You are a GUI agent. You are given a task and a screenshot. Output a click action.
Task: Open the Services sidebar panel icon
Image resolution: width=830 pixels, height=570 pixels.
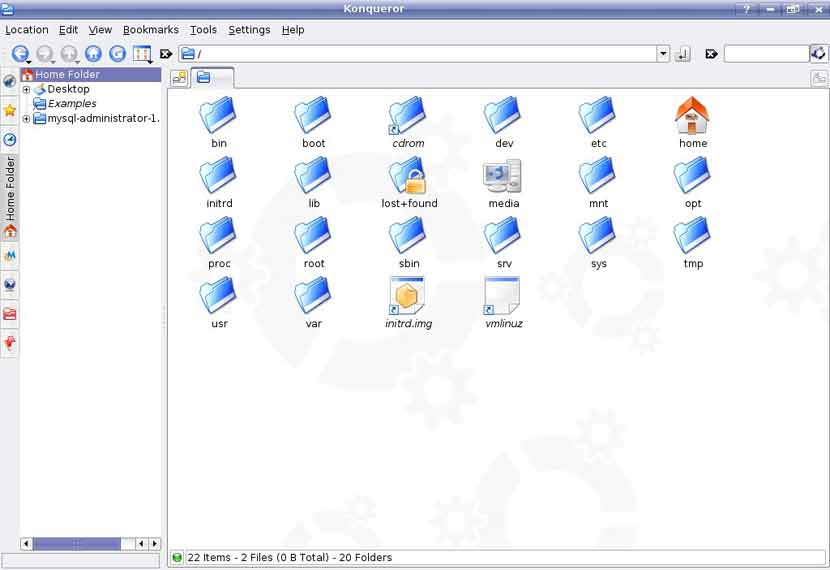tap(10, 343)
